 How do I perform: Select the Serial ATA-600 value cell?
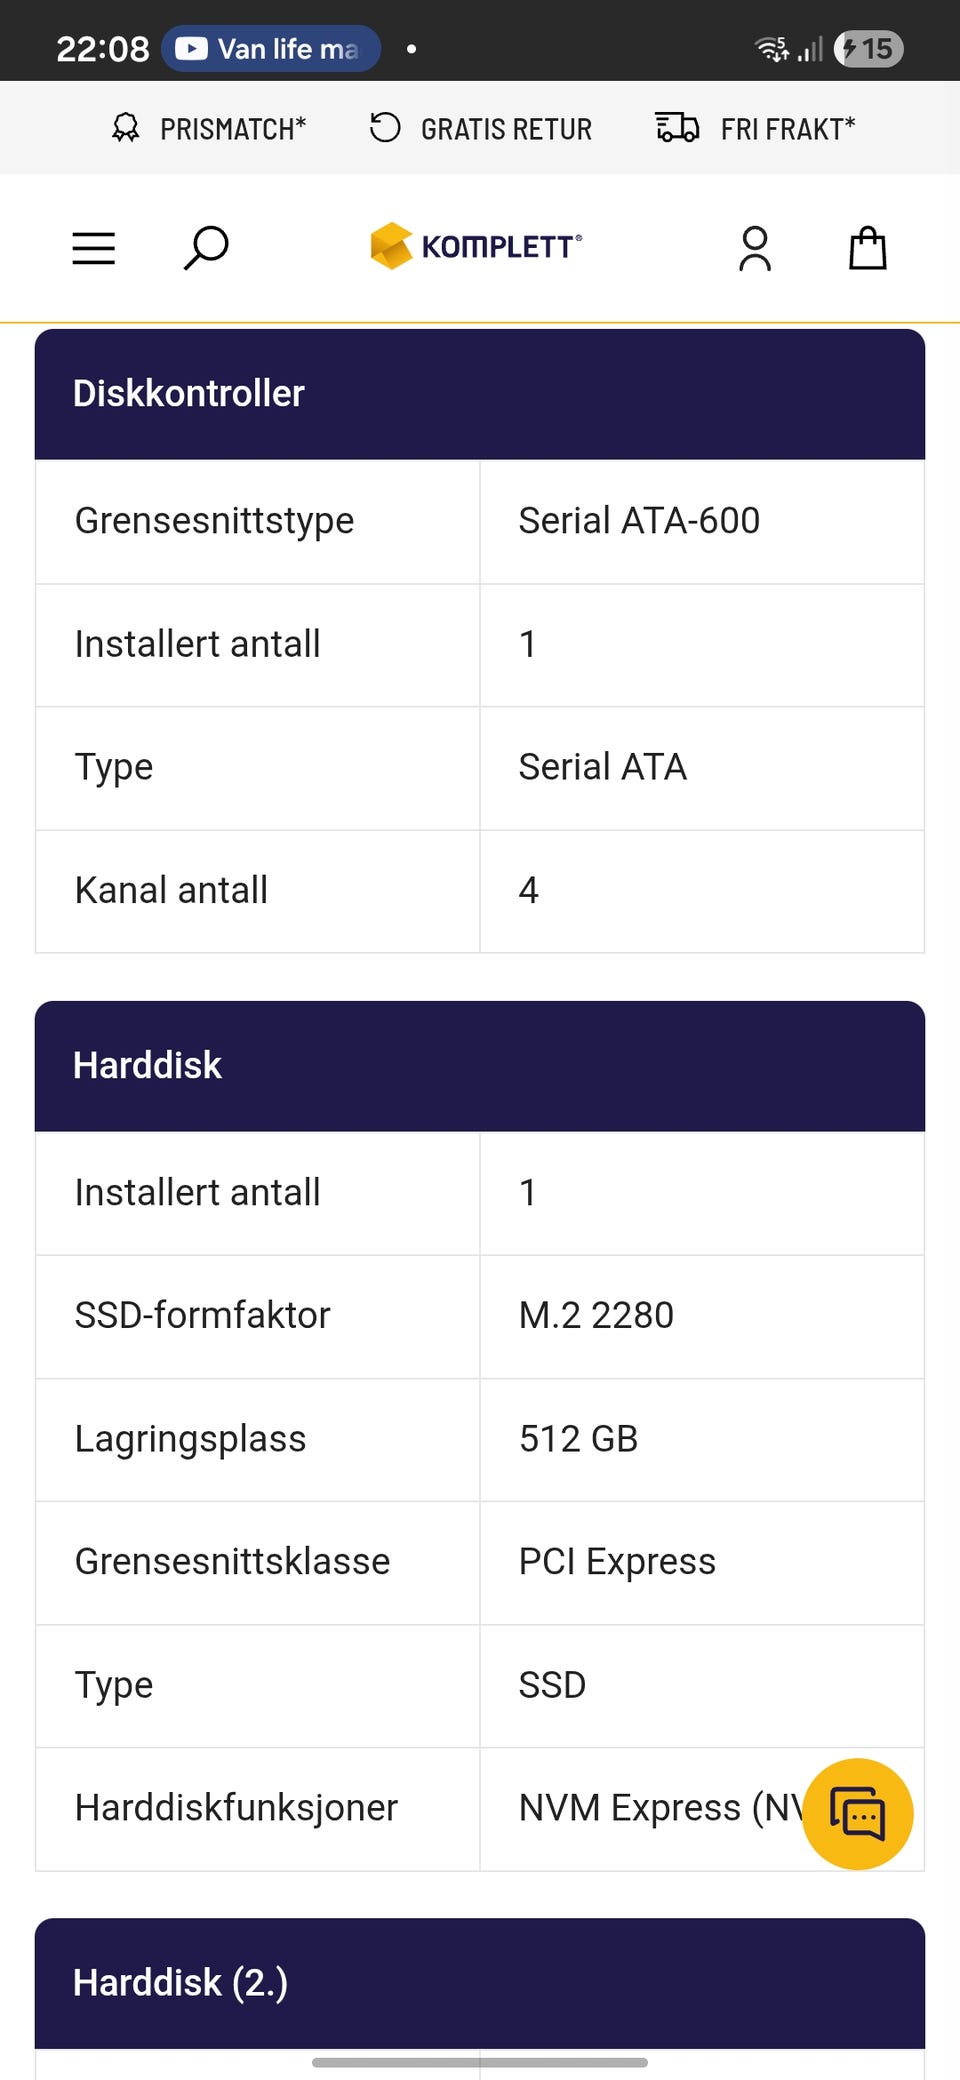[639, 521]
